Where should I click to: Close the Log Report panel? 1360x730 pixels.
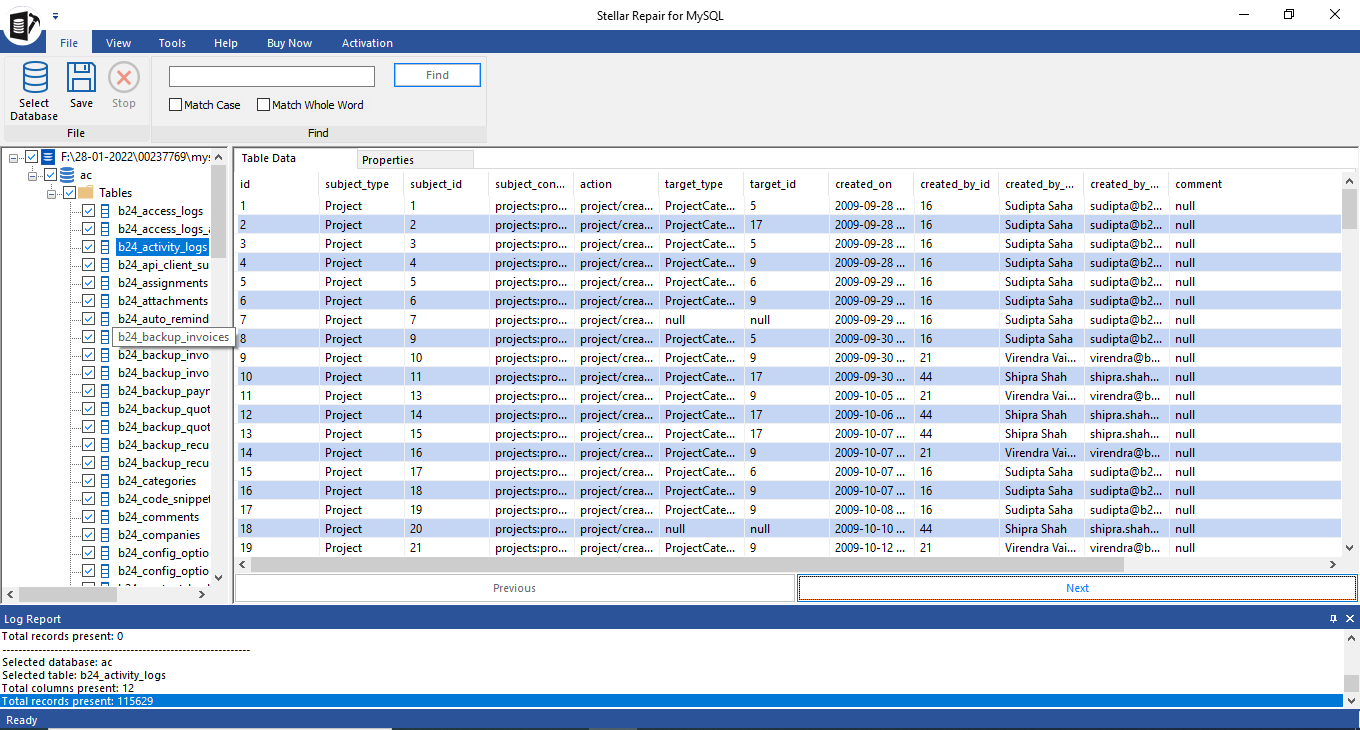tap(1349, 619)
